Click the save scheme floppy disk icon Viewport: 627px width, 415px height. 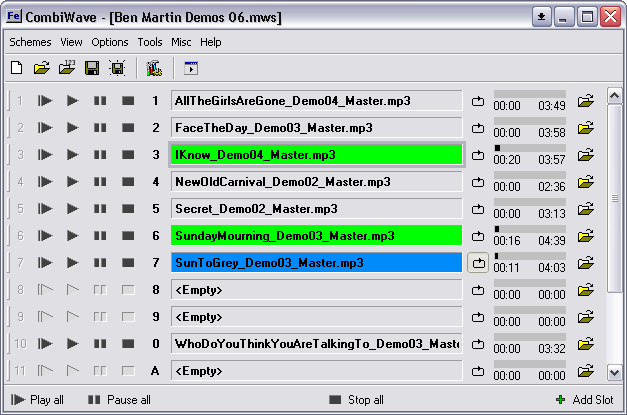[x=92, y=68]
